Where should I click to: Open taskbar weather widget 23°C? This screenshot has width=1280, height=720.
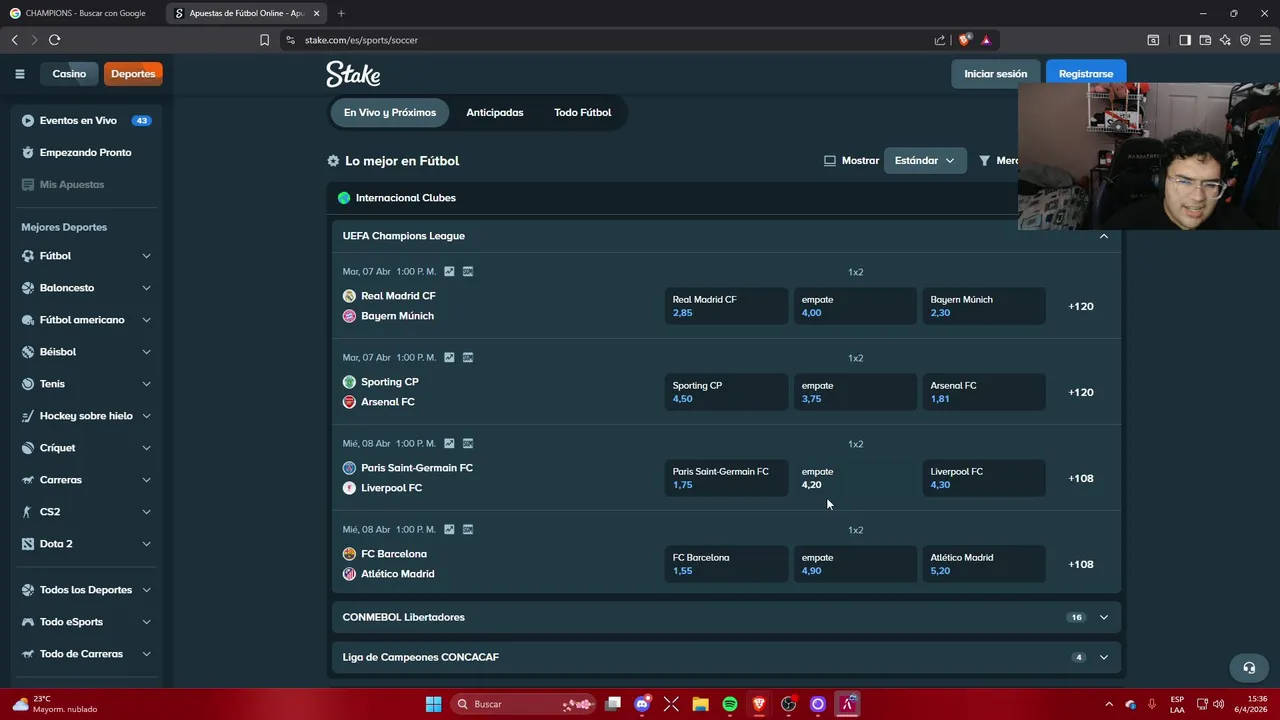pyautogui.click(x=55, y=704)
